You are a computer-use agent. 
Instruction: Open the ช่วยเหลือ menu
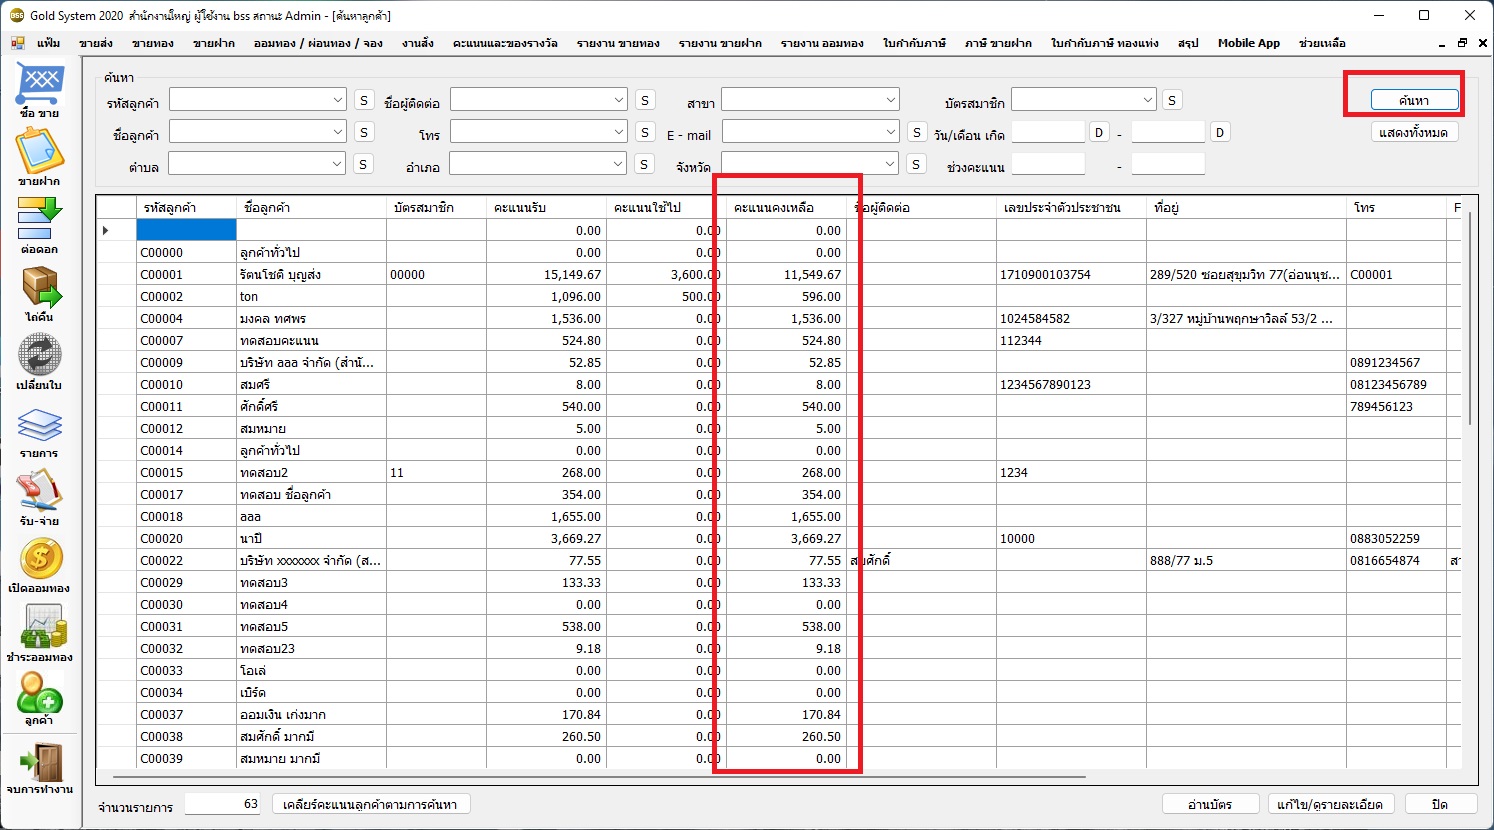pyautogui.click(x=1322, y=43)
